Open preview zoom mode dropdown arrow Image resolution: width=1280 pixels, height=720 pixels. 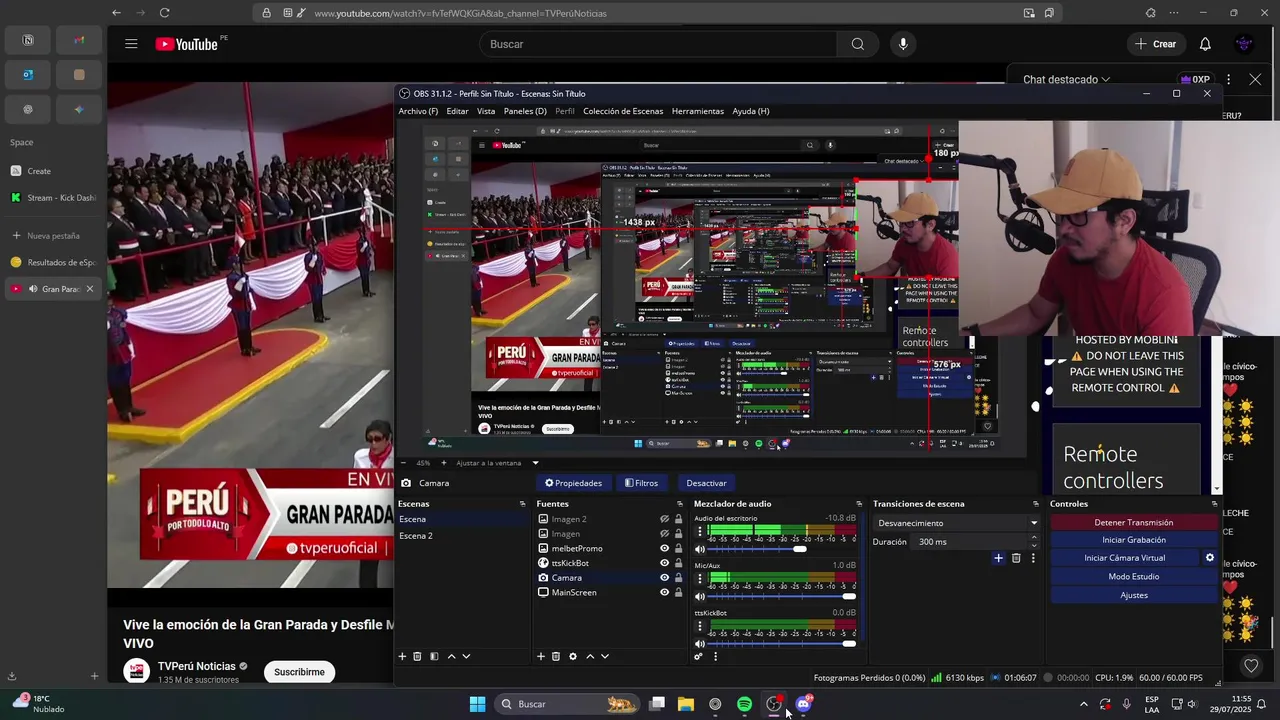[x=535, y=463]
